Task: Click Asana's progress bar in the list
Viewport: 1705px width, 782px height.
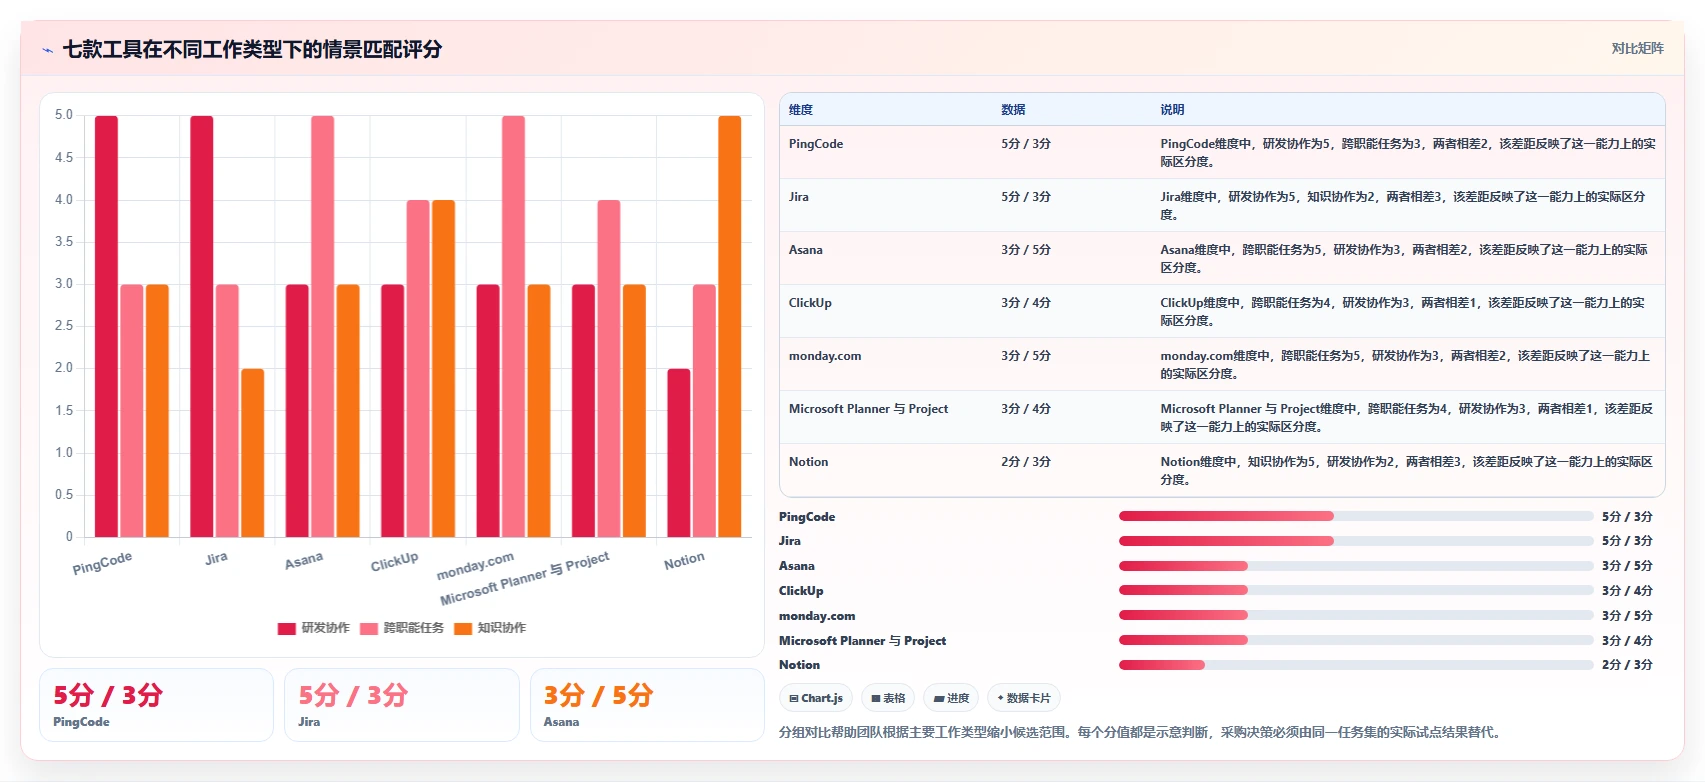Action: pyautogui.click(x=1355, y=566)
